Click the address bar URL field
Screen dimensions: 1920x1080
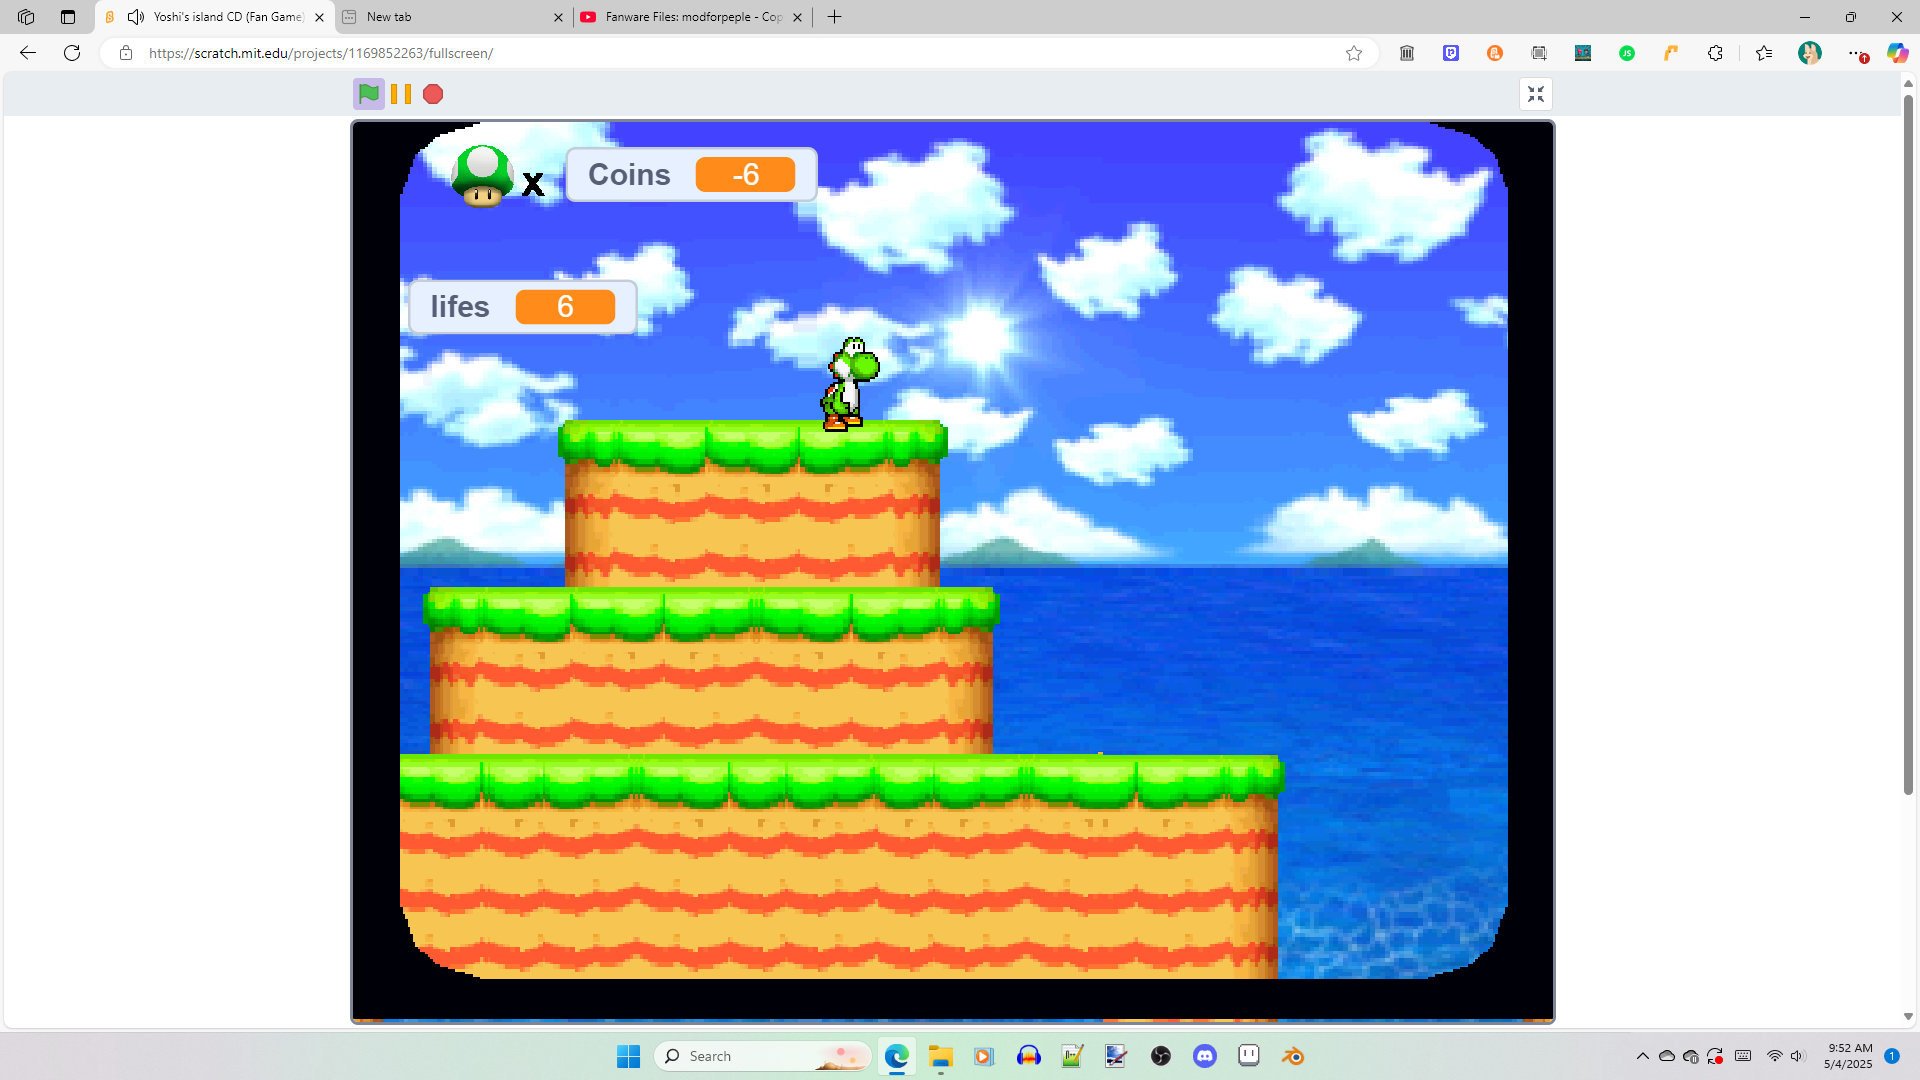(740, 53)
